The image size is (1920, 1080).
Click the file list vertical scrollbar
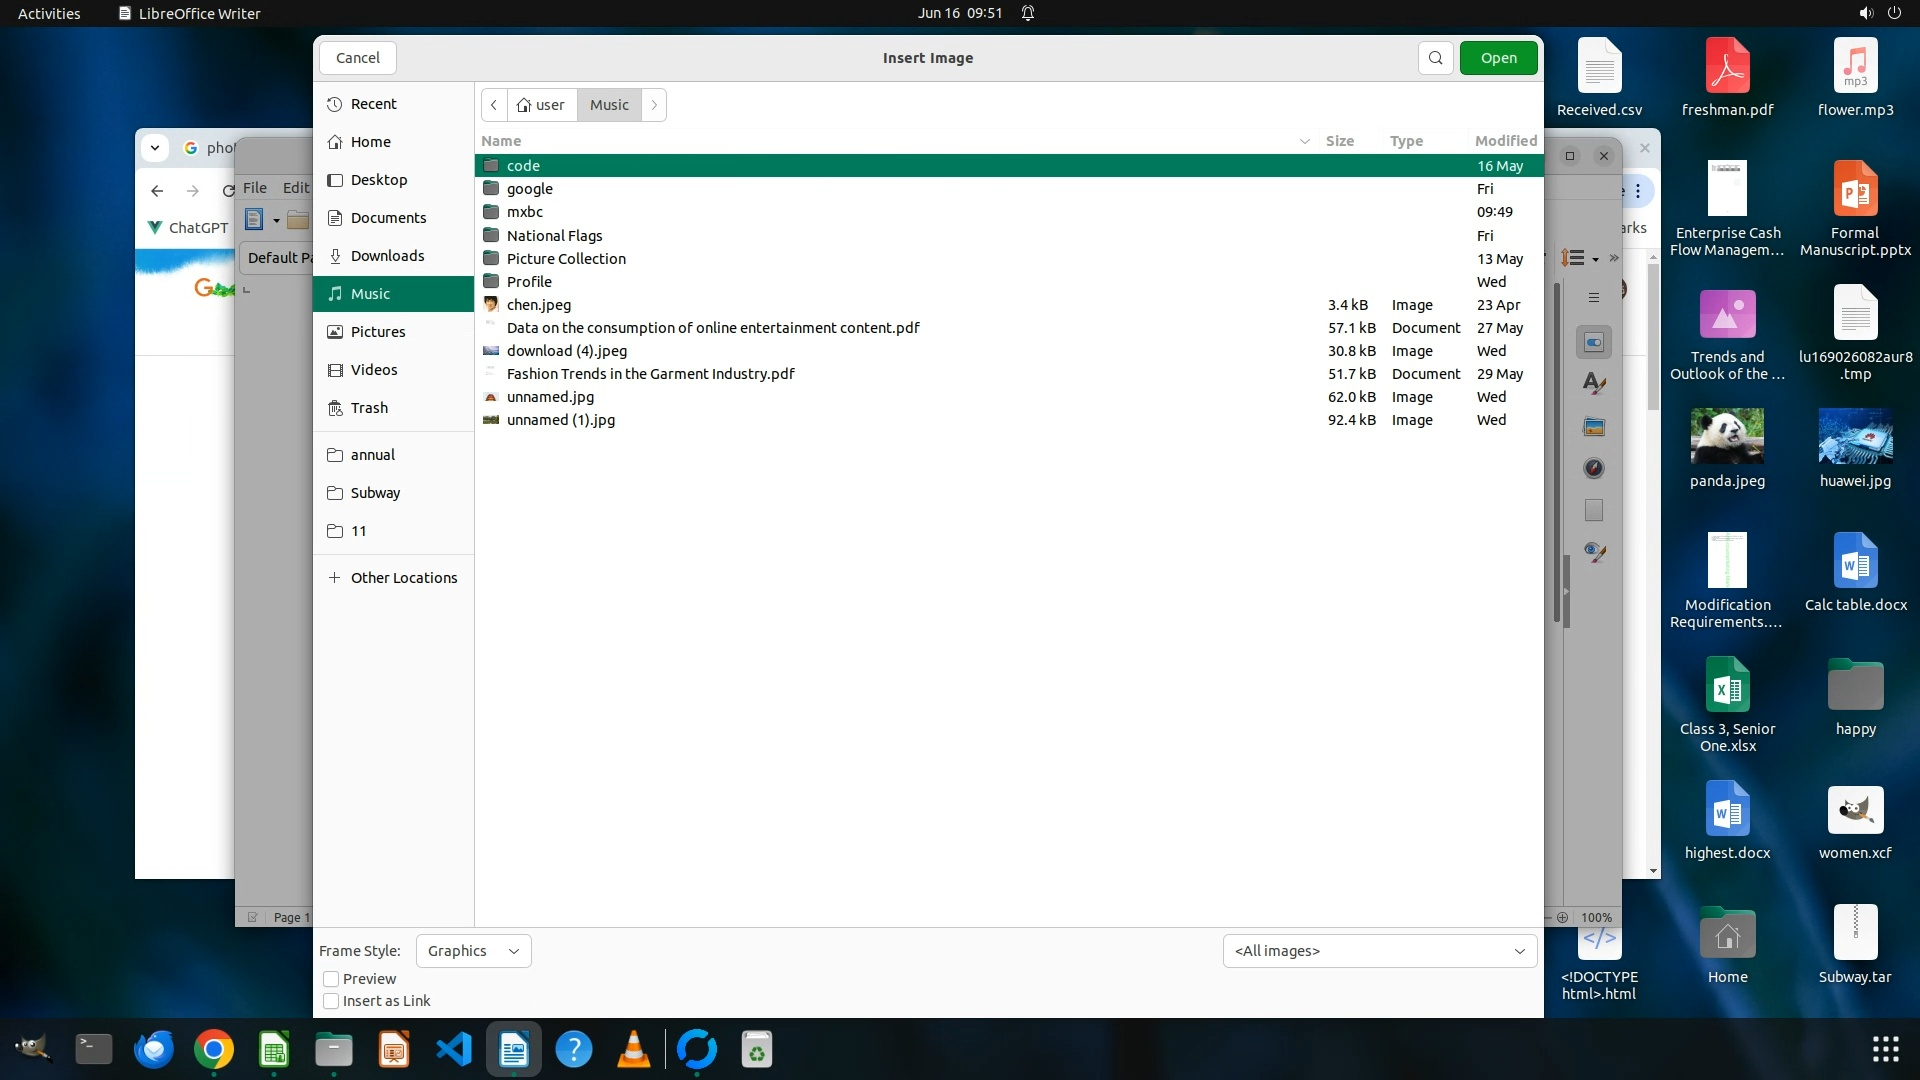click(x=1557, y=450)
